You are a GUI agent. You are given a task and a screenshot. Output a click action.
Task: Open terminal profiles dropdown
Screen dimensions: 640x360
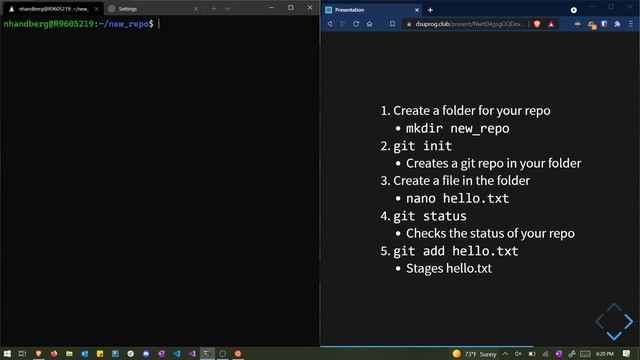point(228,9)
